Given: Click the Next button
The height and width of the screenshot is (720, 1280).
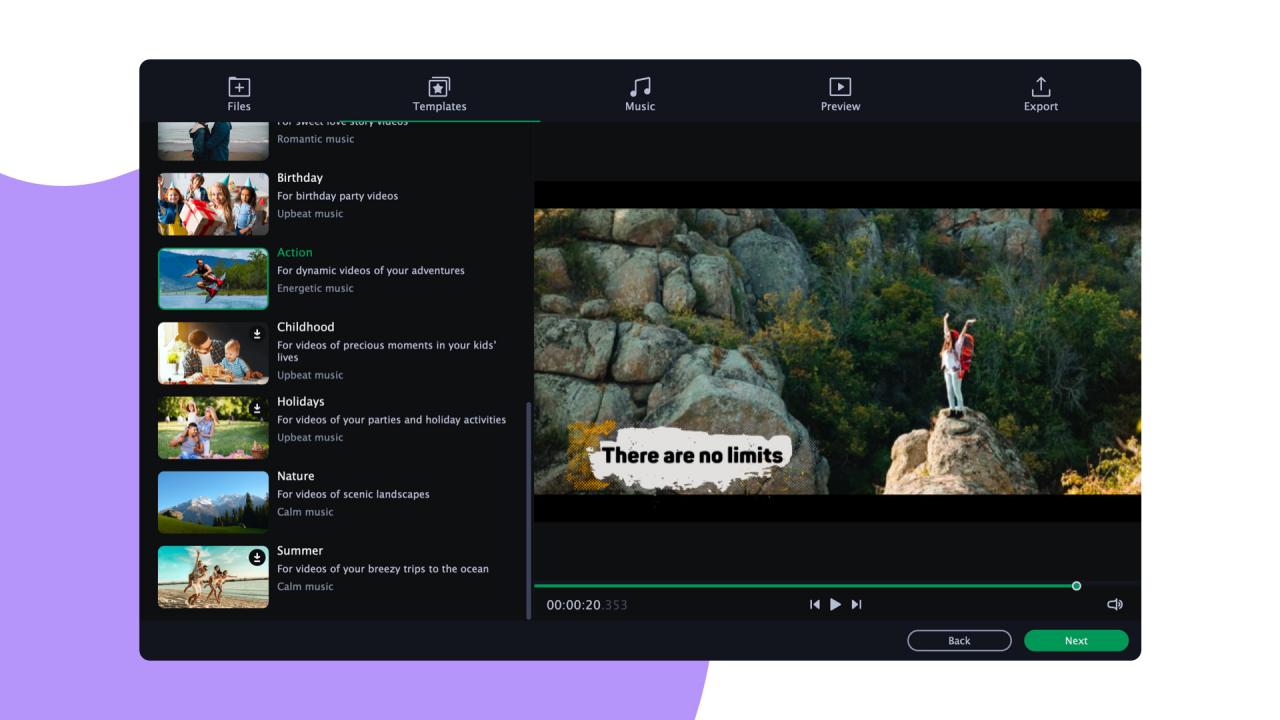Looking at the screenshot, I should click(x=1076, y=640).
